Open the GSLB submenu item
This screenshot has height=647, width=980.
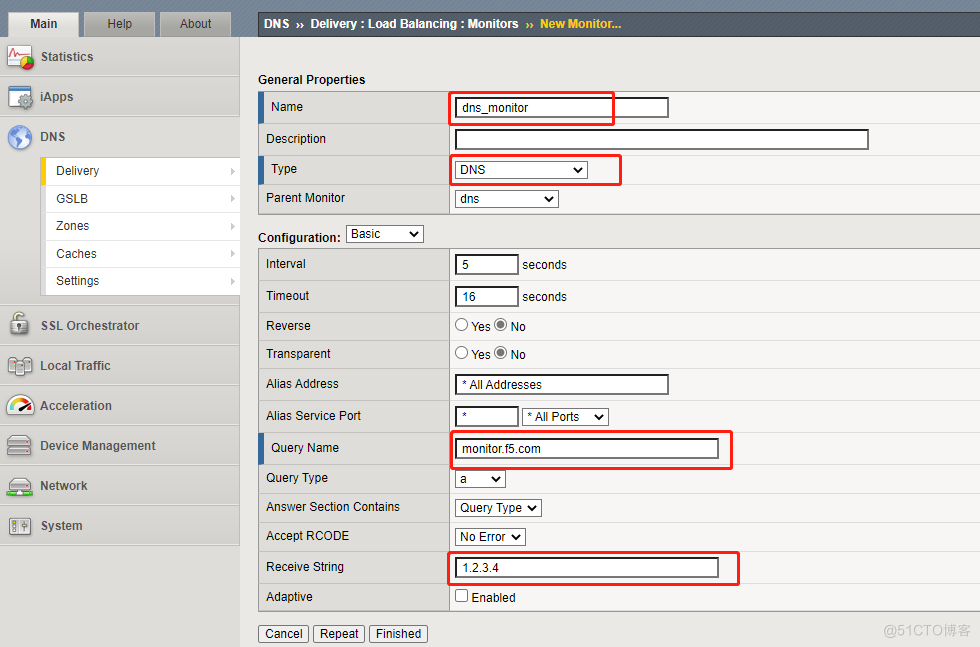140,198
